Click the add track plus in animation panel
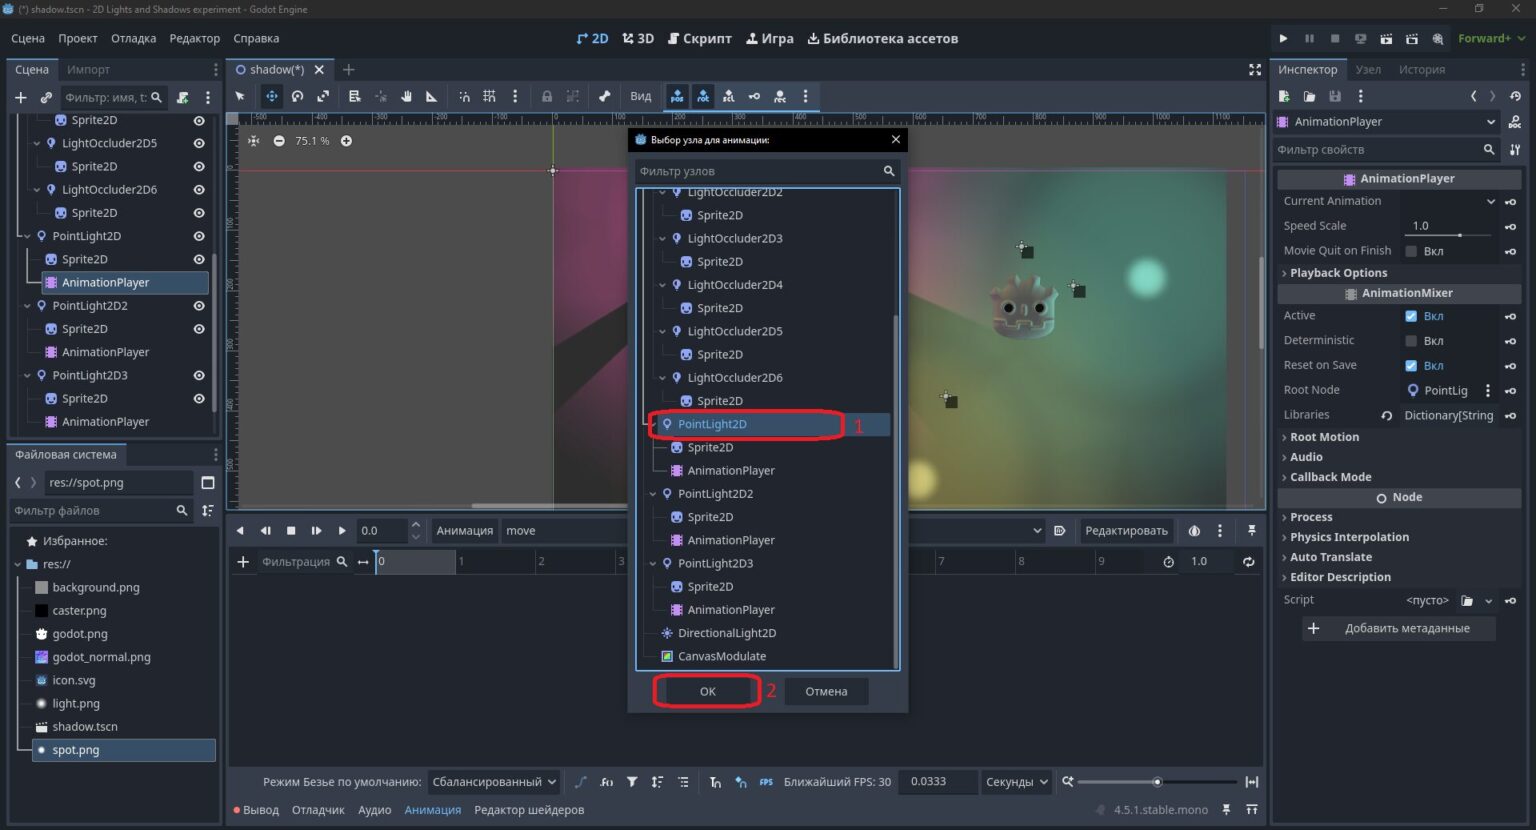The image size is (1536, 830). point(243,562)
